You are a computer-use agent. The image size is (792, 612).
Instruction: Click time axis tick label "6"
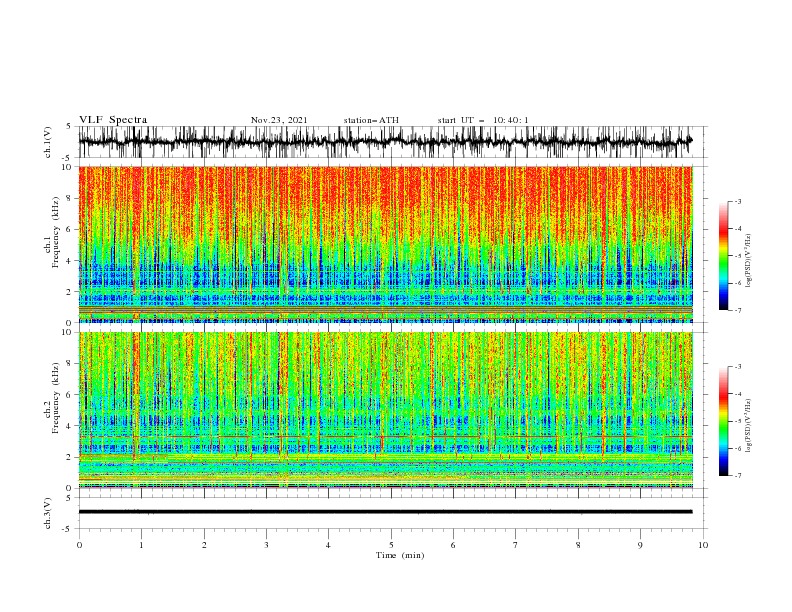click(453, 545)
